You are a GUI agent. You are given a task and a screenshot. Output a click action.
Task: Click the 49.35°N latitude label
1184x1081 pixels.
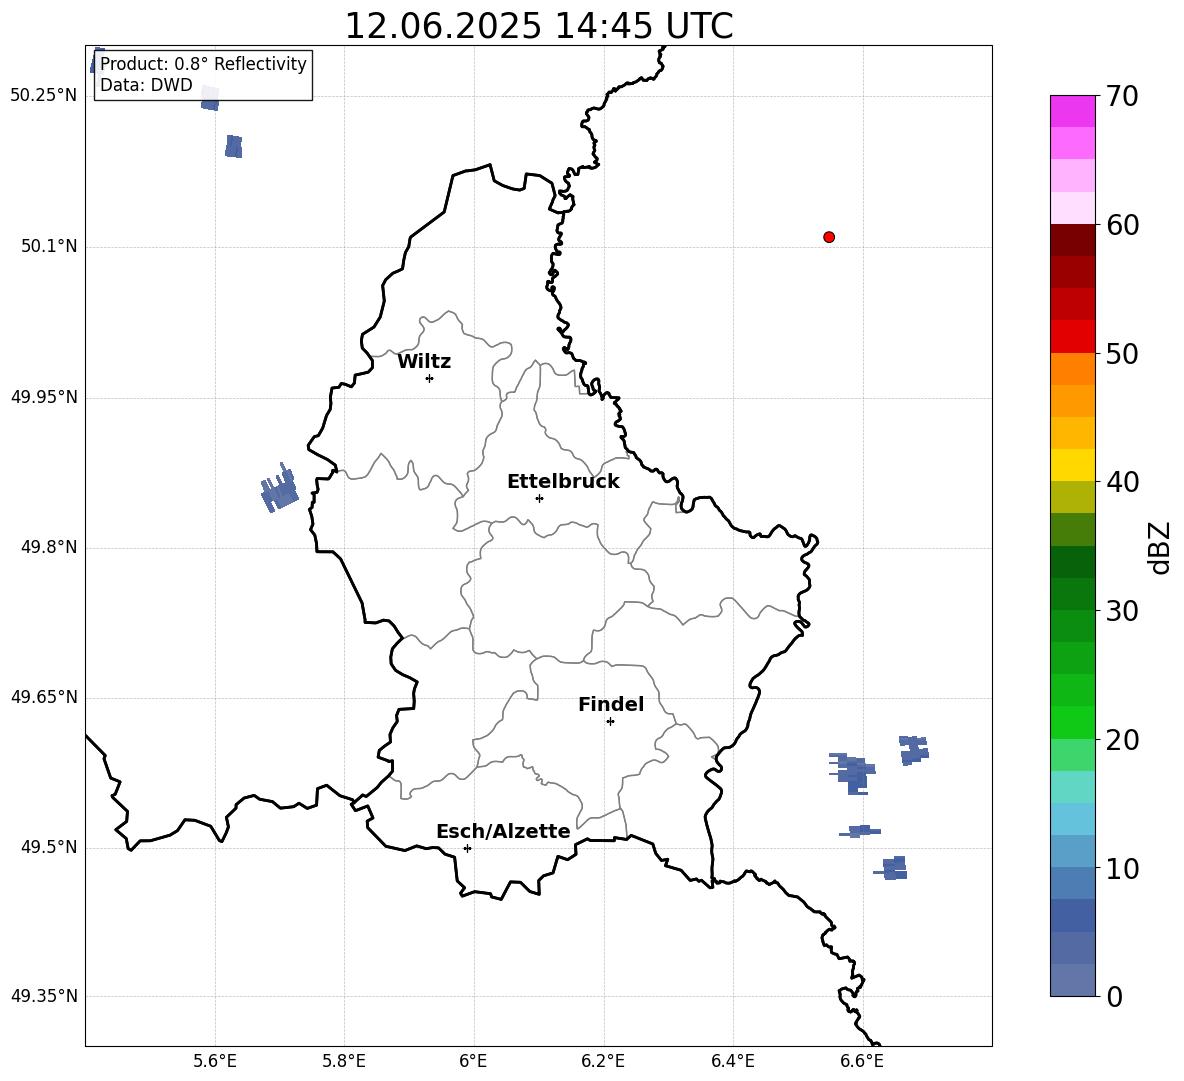tap(44, 996)
